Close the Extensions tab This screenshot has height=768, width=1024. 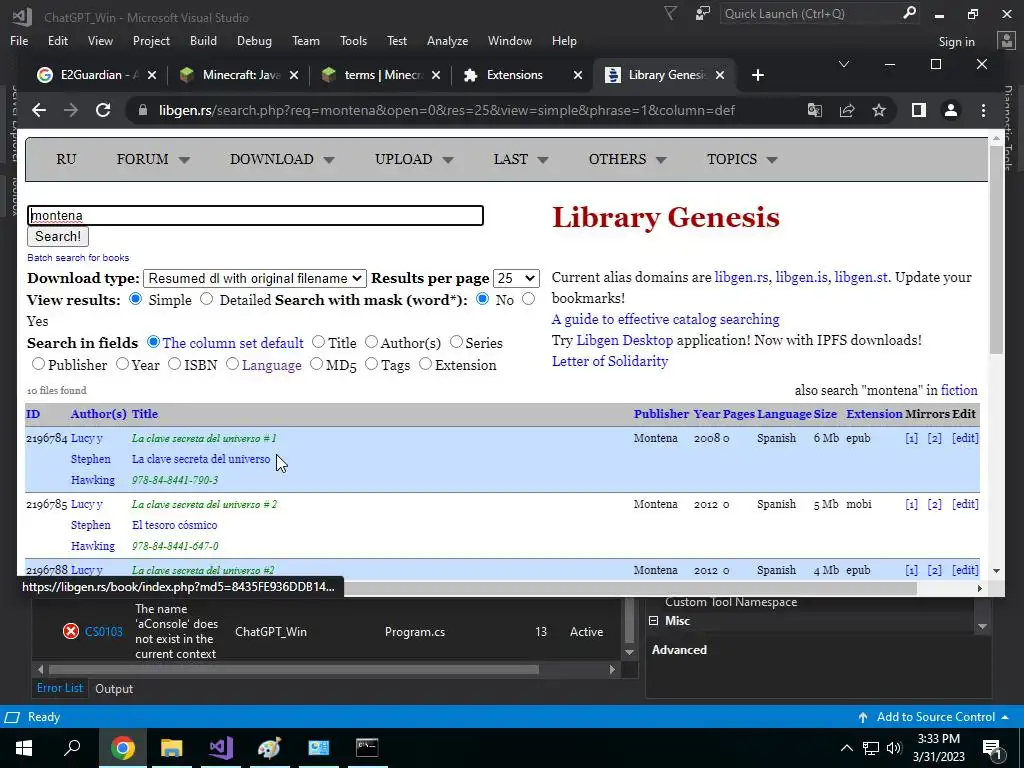(578, 75)
